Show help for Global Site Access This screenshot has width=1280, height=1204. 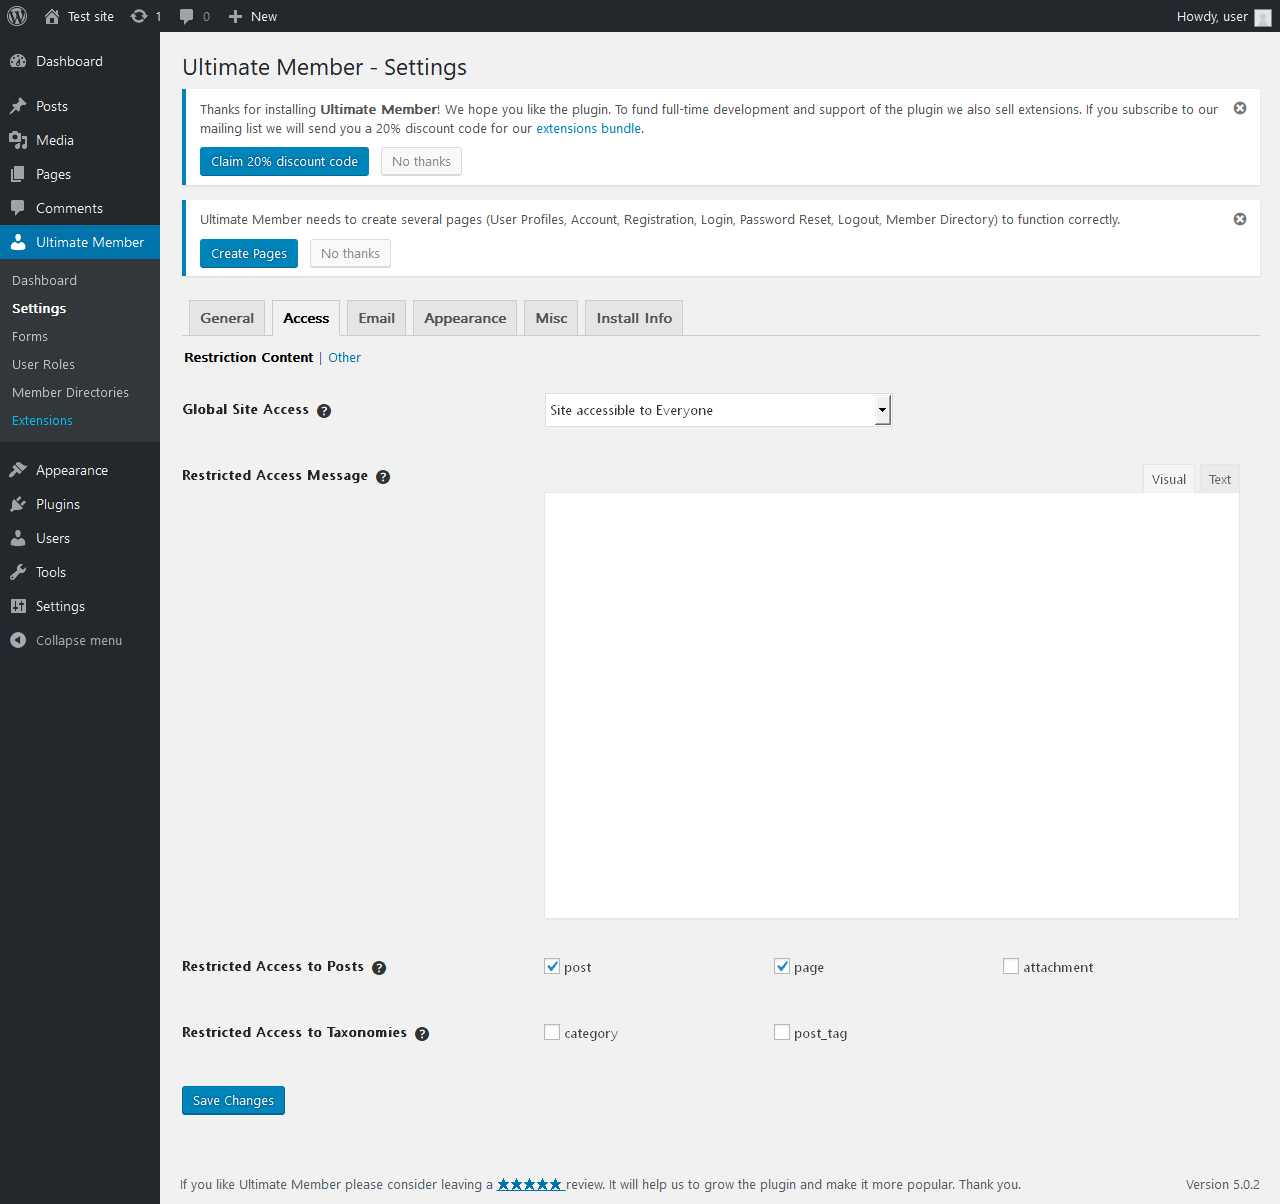point(324,411)
